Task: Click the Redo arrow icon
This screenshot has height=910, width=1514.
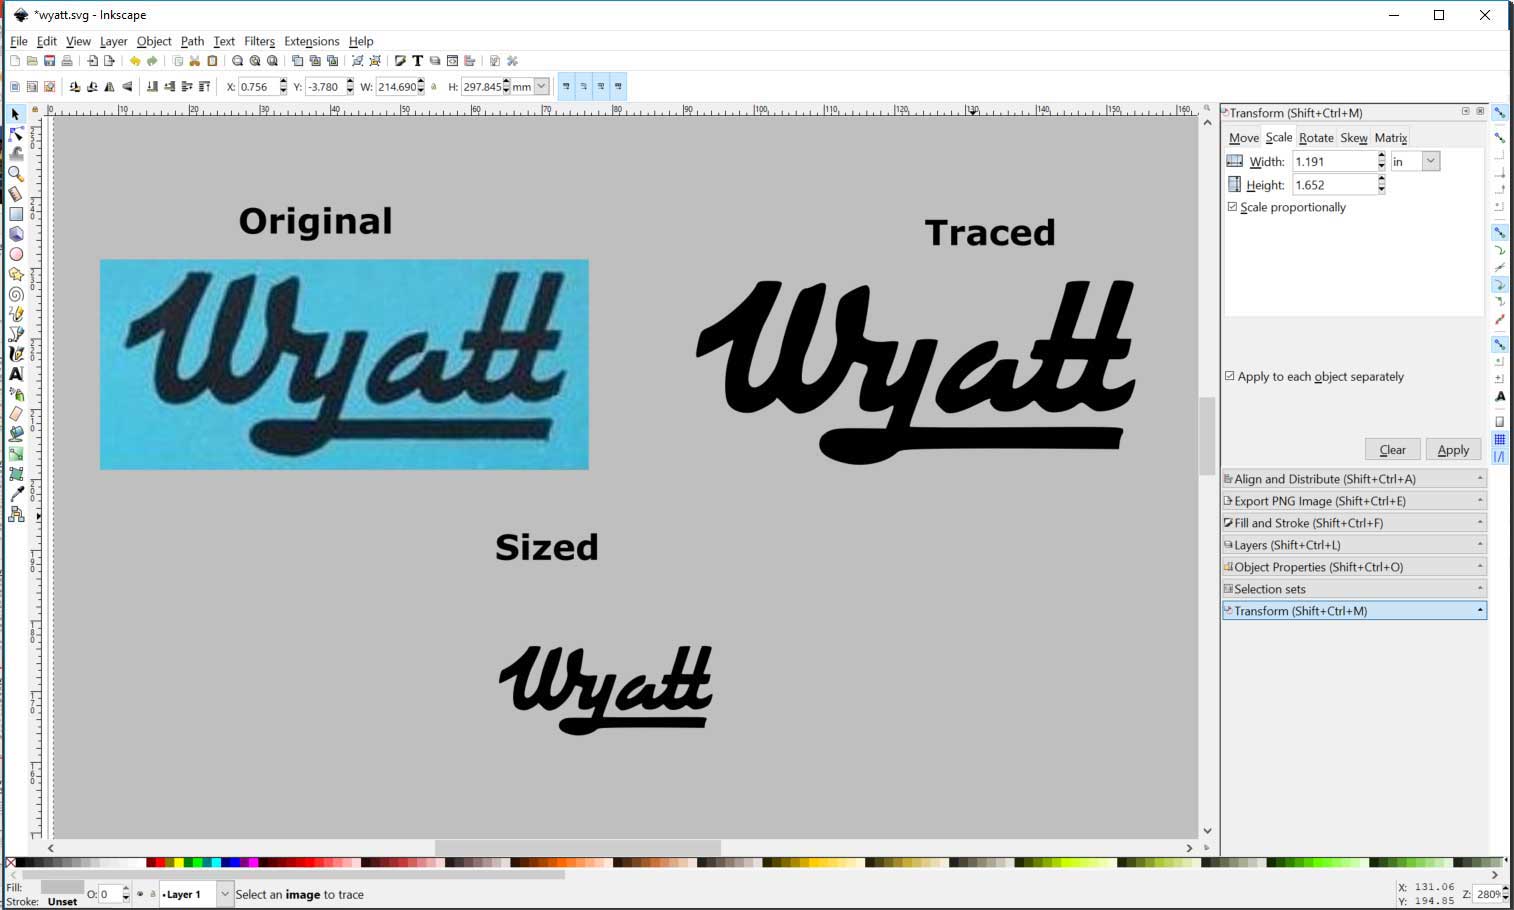Action: (152, 61)
